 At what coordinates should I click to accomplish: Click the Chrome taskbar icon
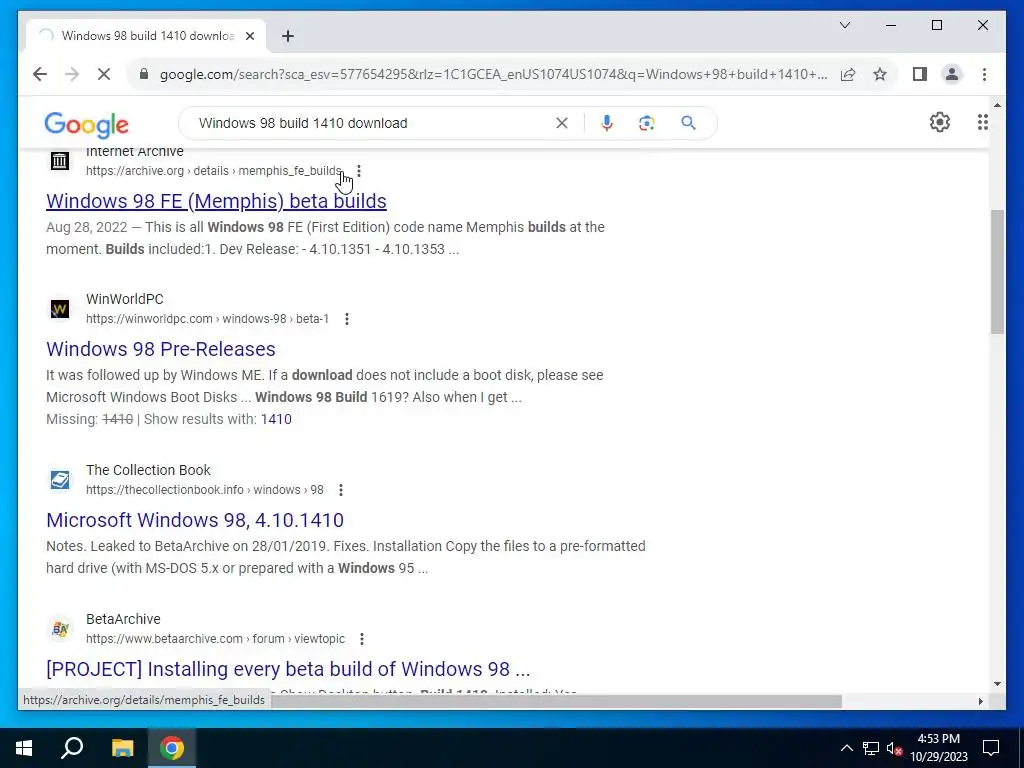pyautogui.click(x=172, y=748)
